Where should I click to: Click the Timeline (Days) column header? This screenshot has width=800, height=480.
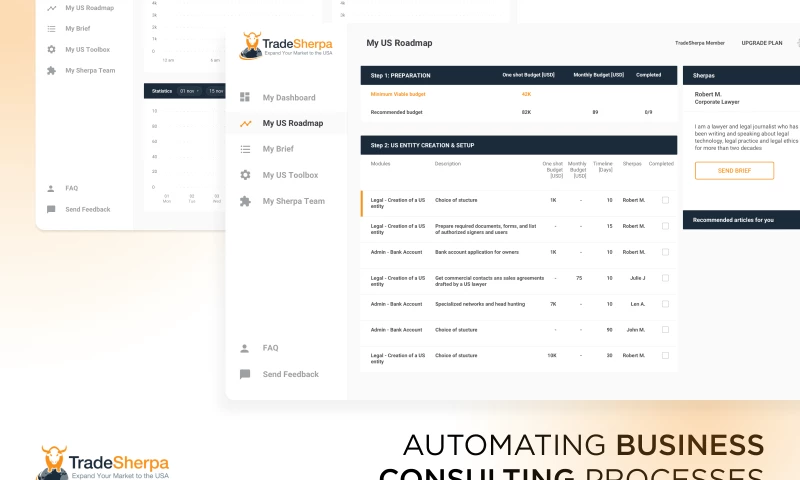tap(603, 167)
